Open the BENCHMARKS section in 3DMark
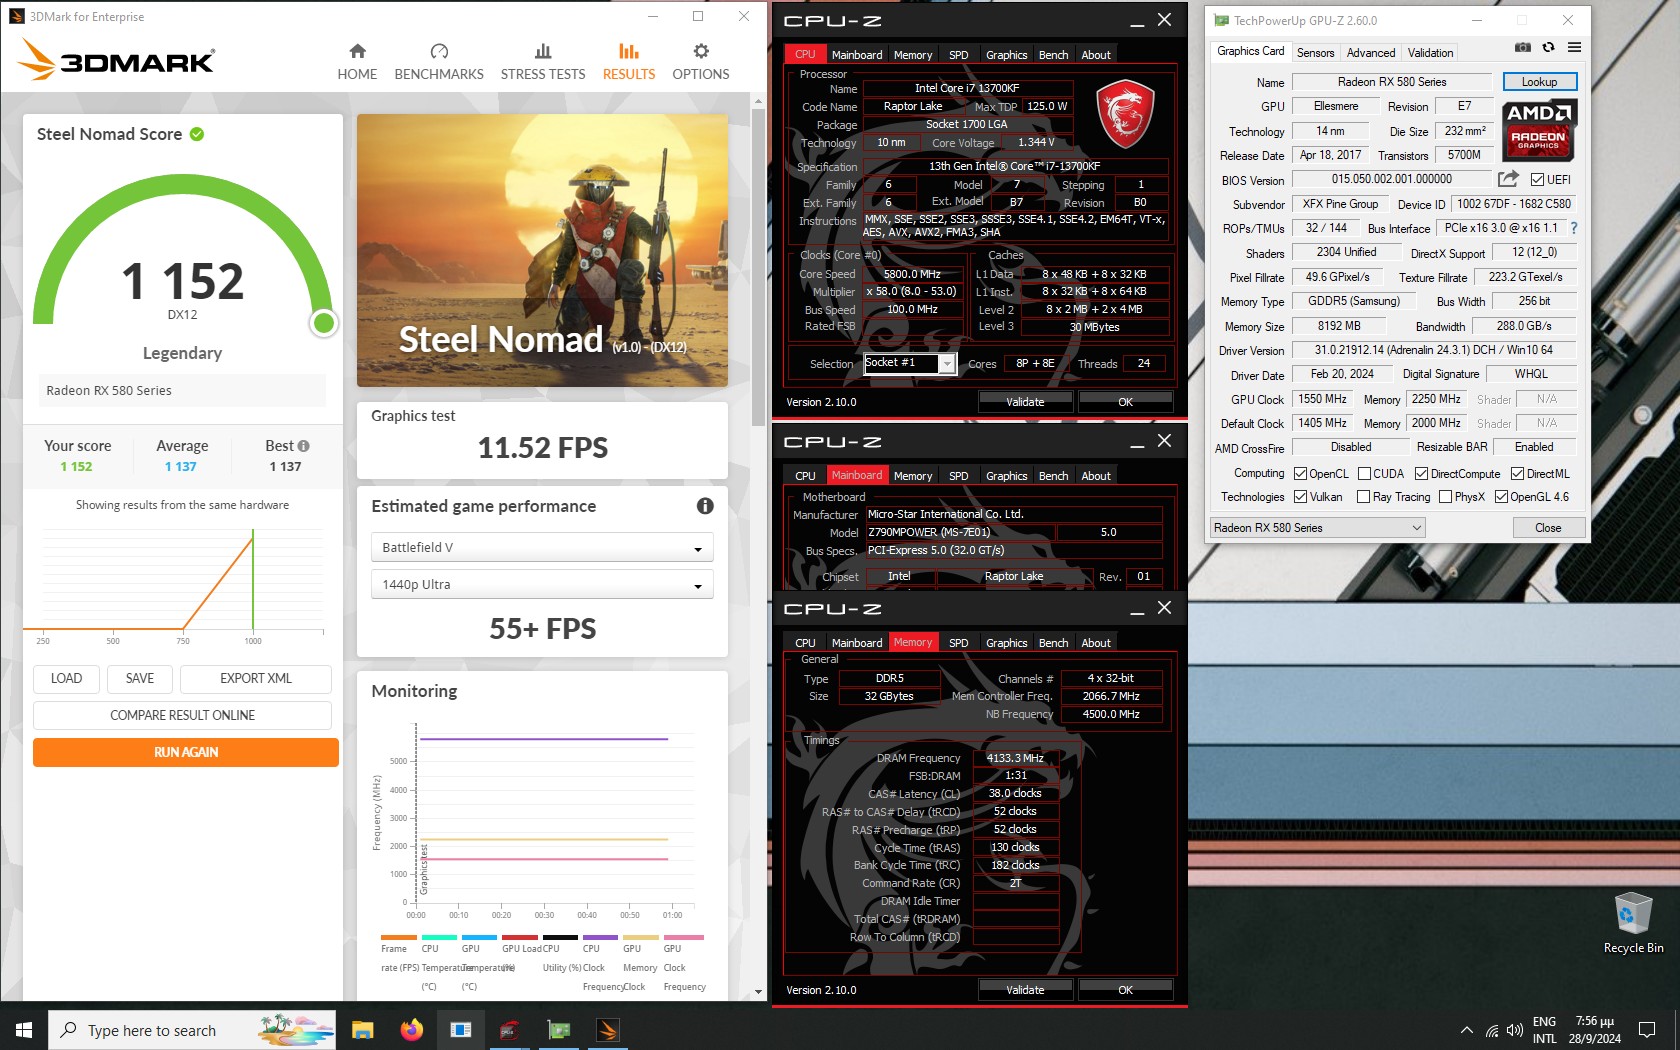The image size is (1680, 1050). click(x=439, y=62)
